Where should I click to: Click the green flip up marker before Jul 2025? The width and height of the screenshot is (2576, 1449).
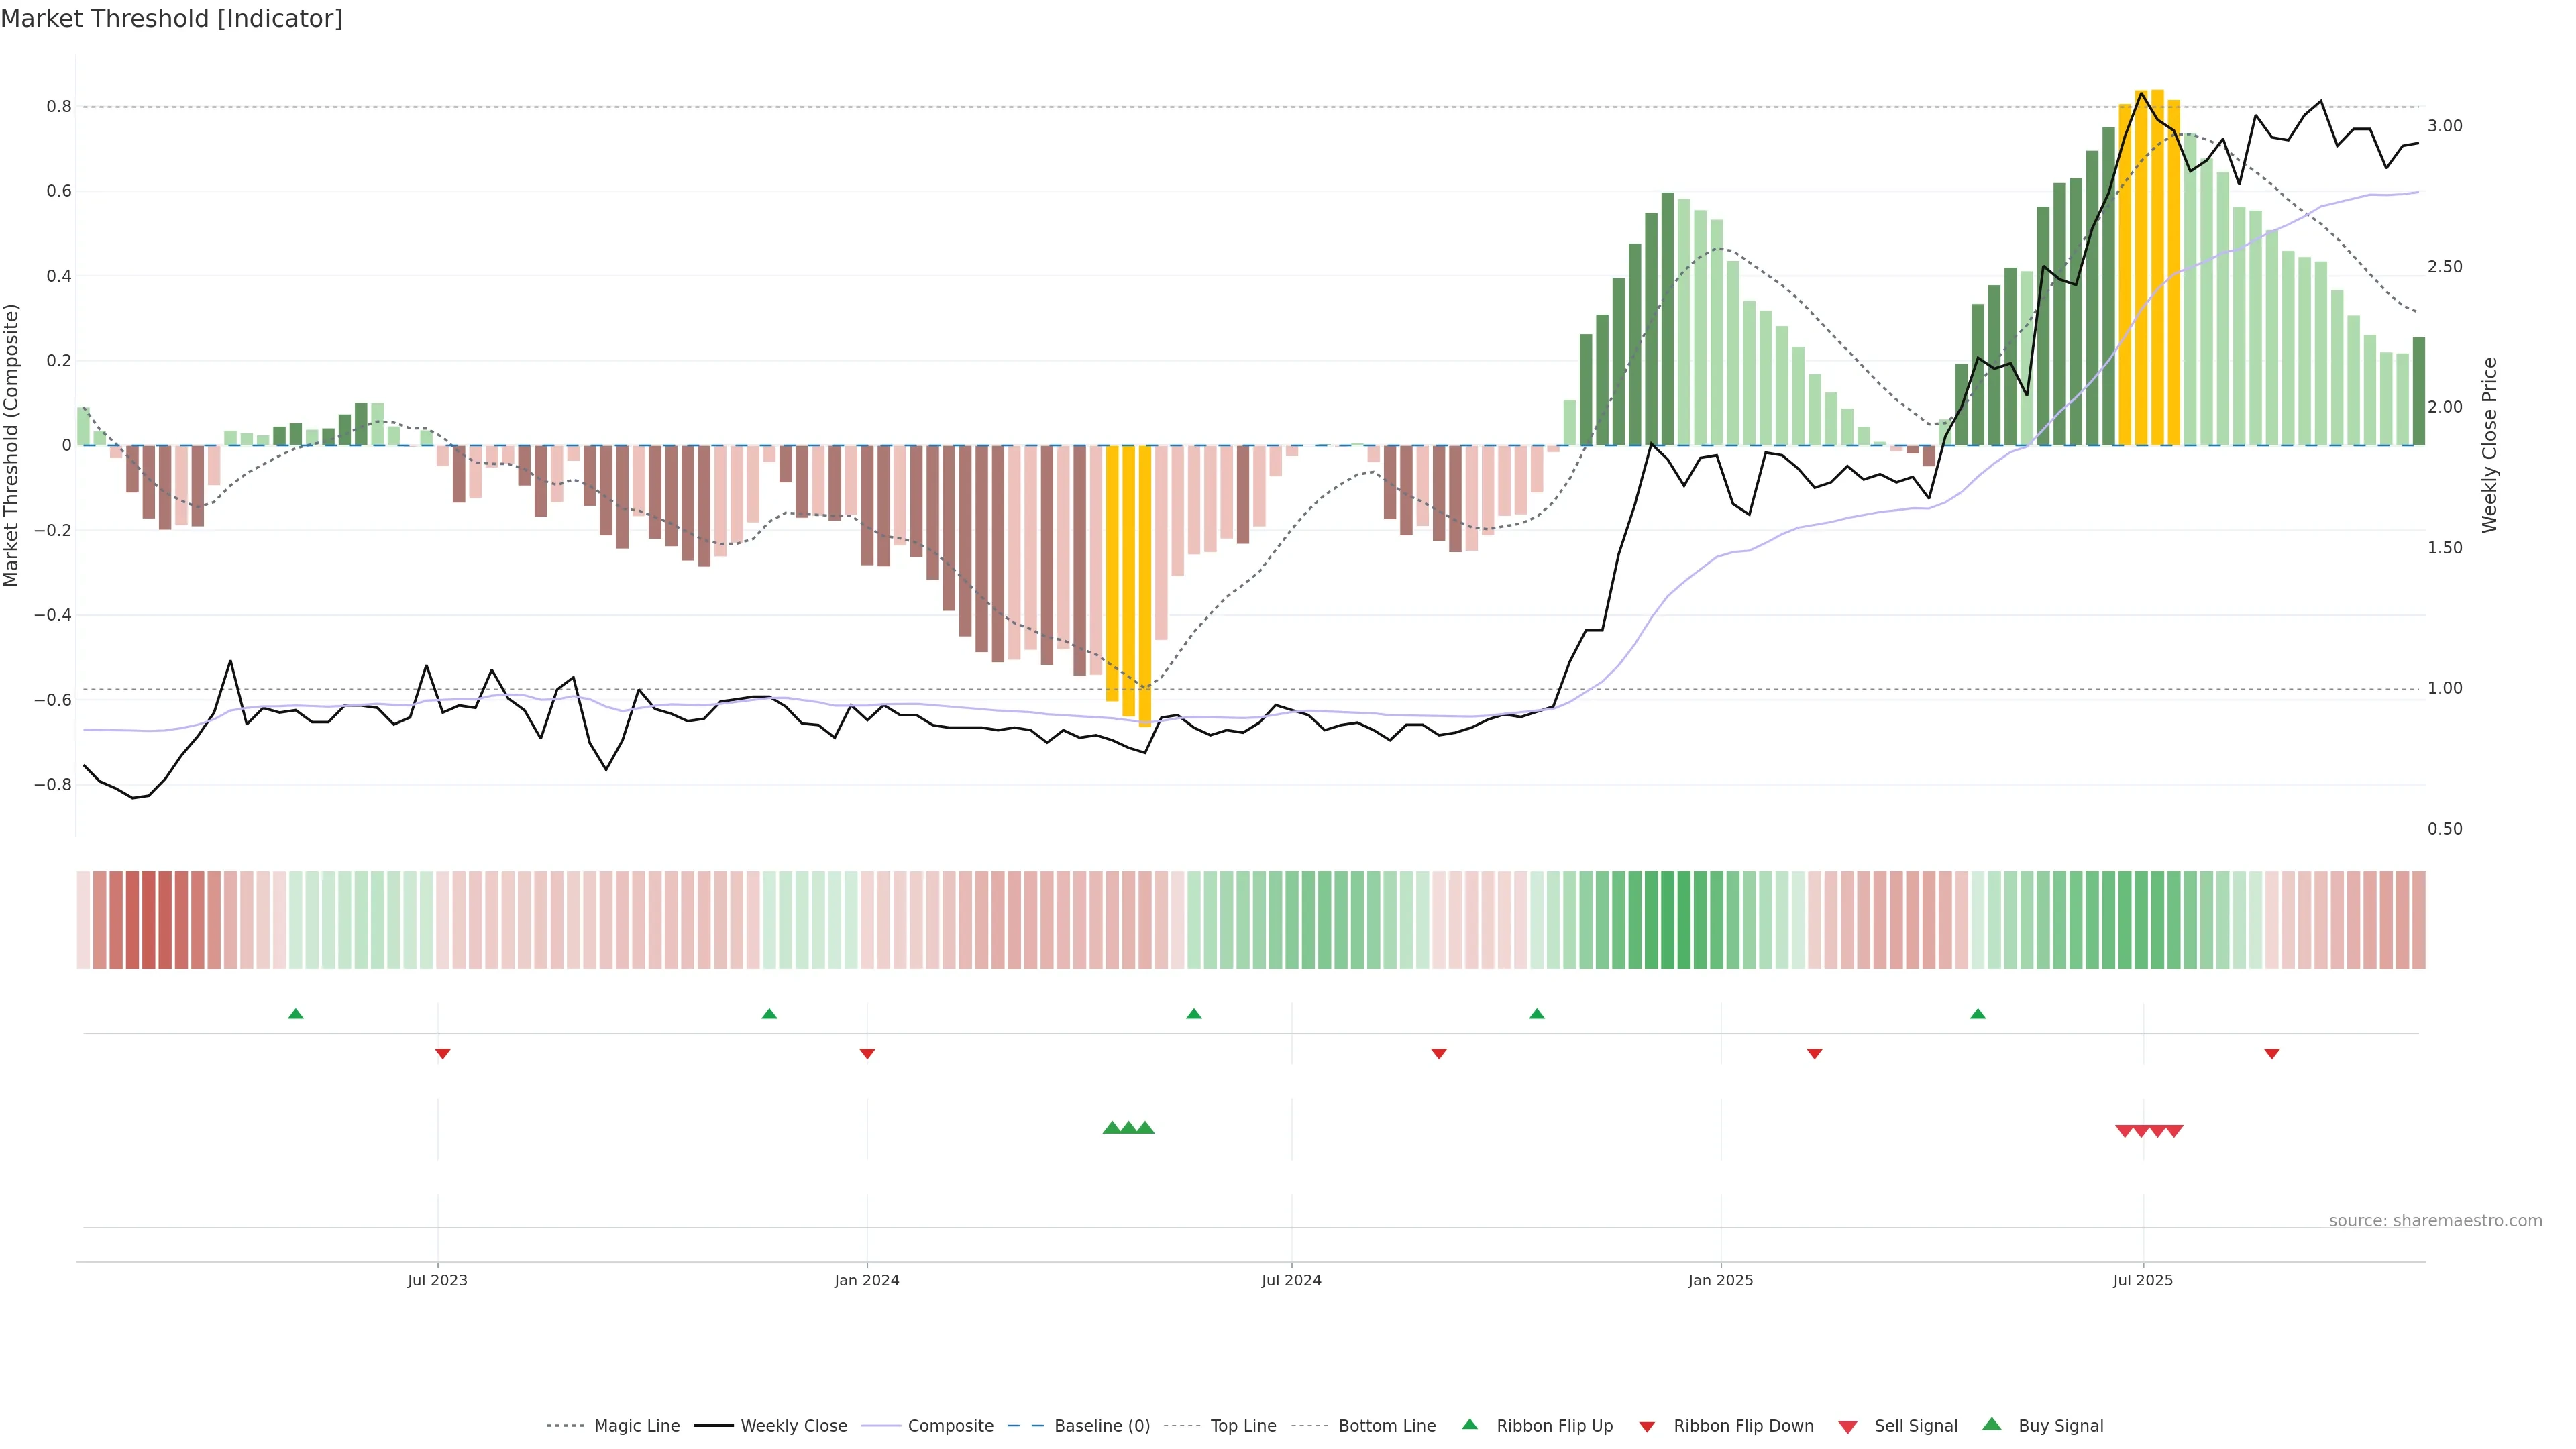(1978, 1014)
